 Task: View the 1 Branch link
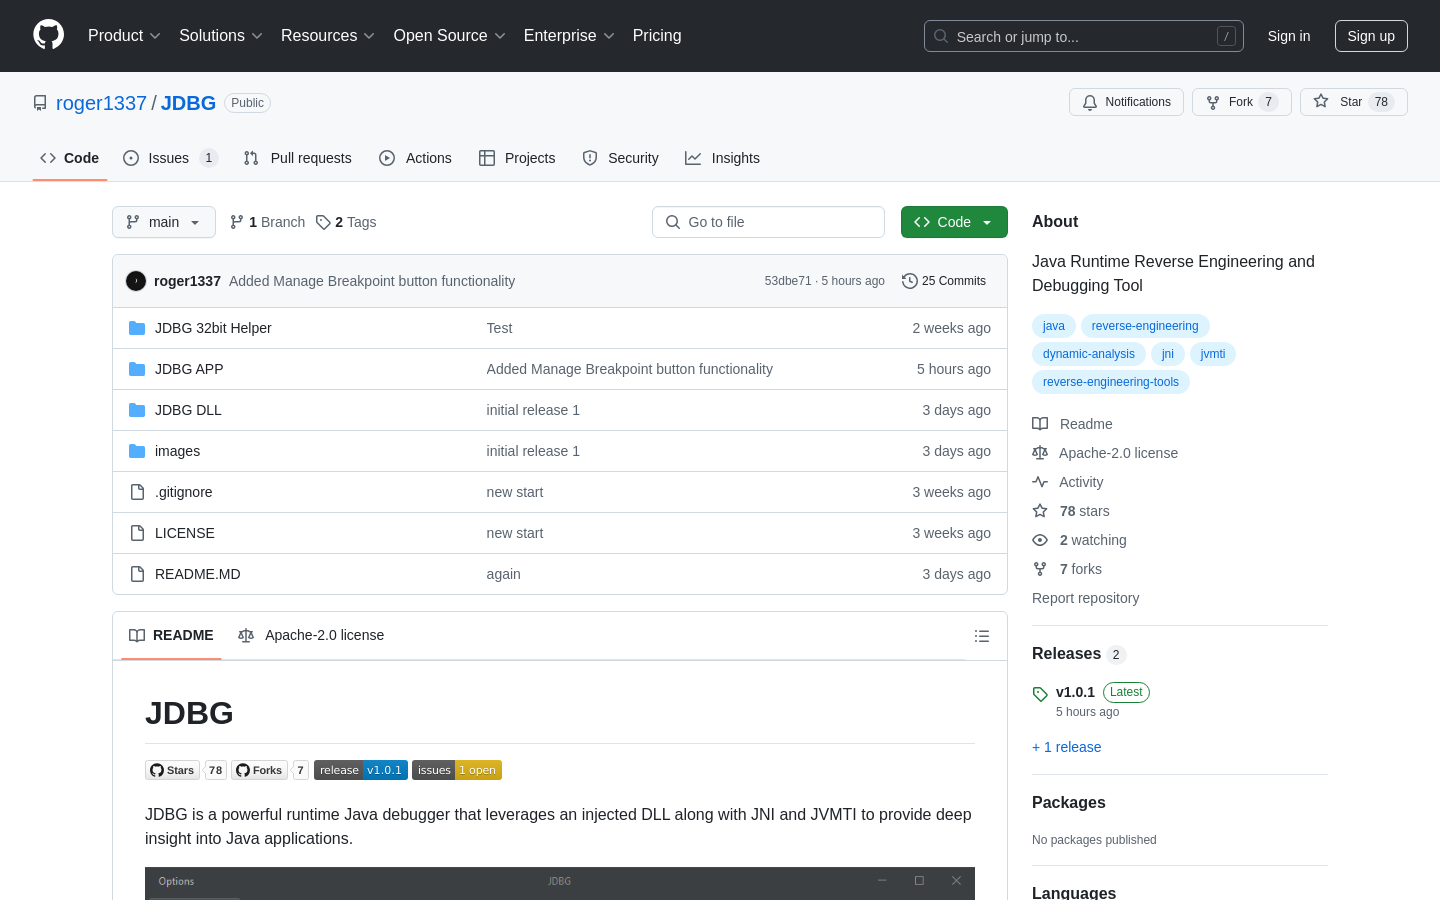[267, 222]
